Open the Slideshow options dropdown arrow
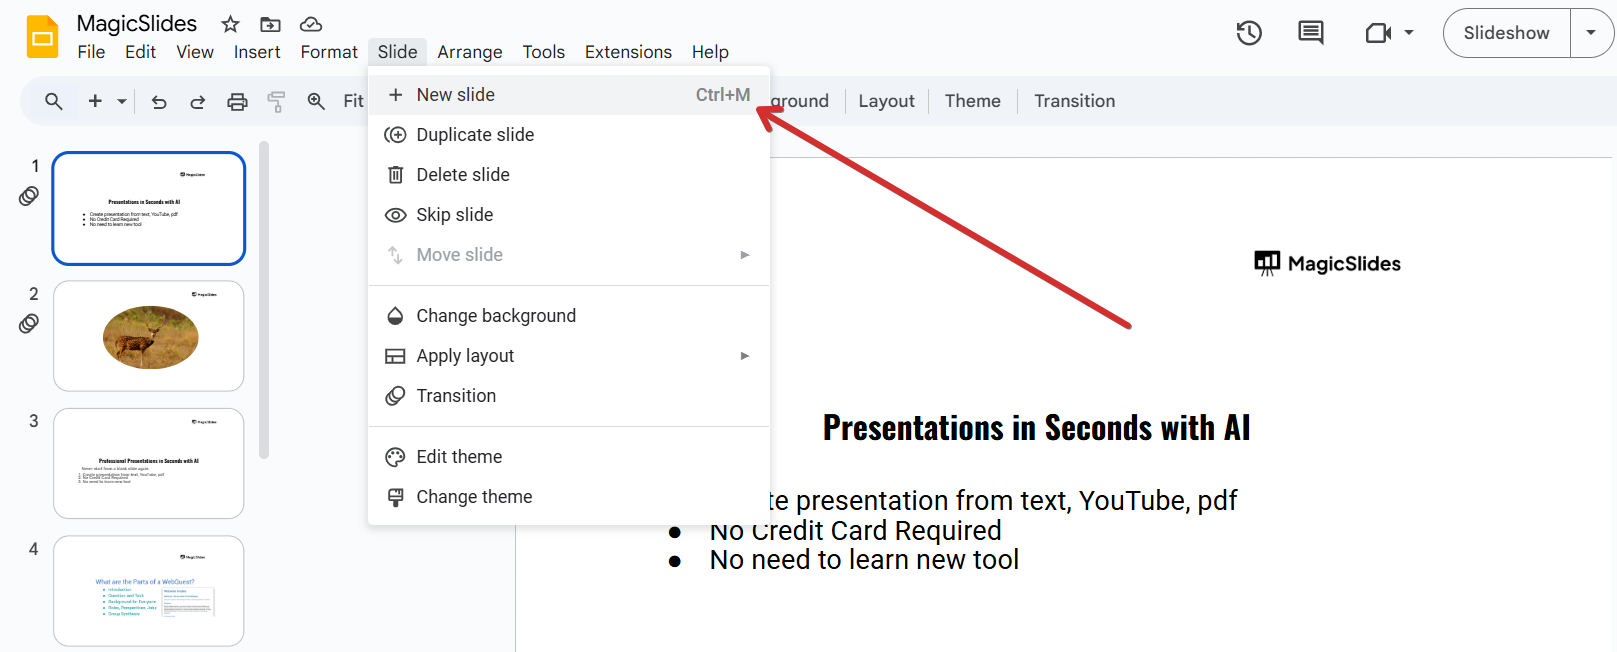Screen dimensions: 1617x652 [x=1591, y=33]
